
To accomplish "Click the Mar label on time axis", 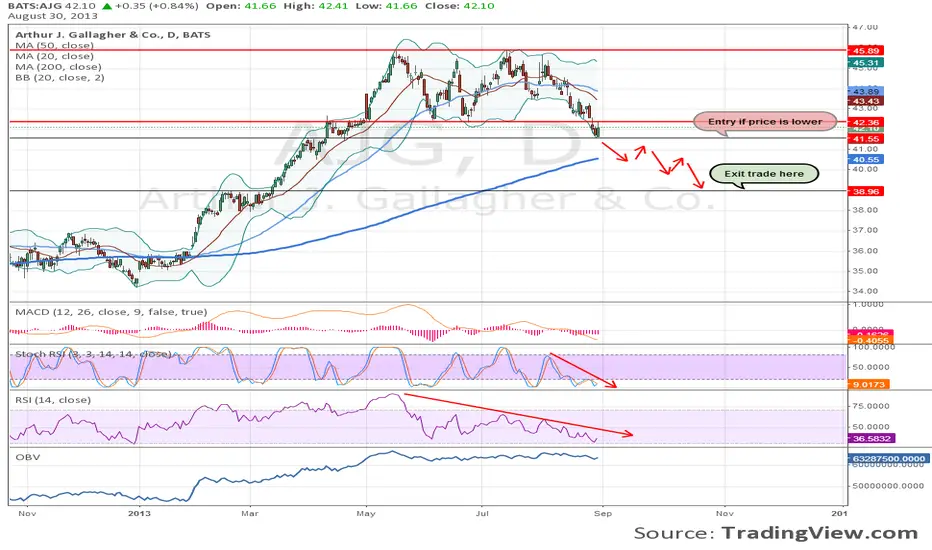I will point(250,513).
